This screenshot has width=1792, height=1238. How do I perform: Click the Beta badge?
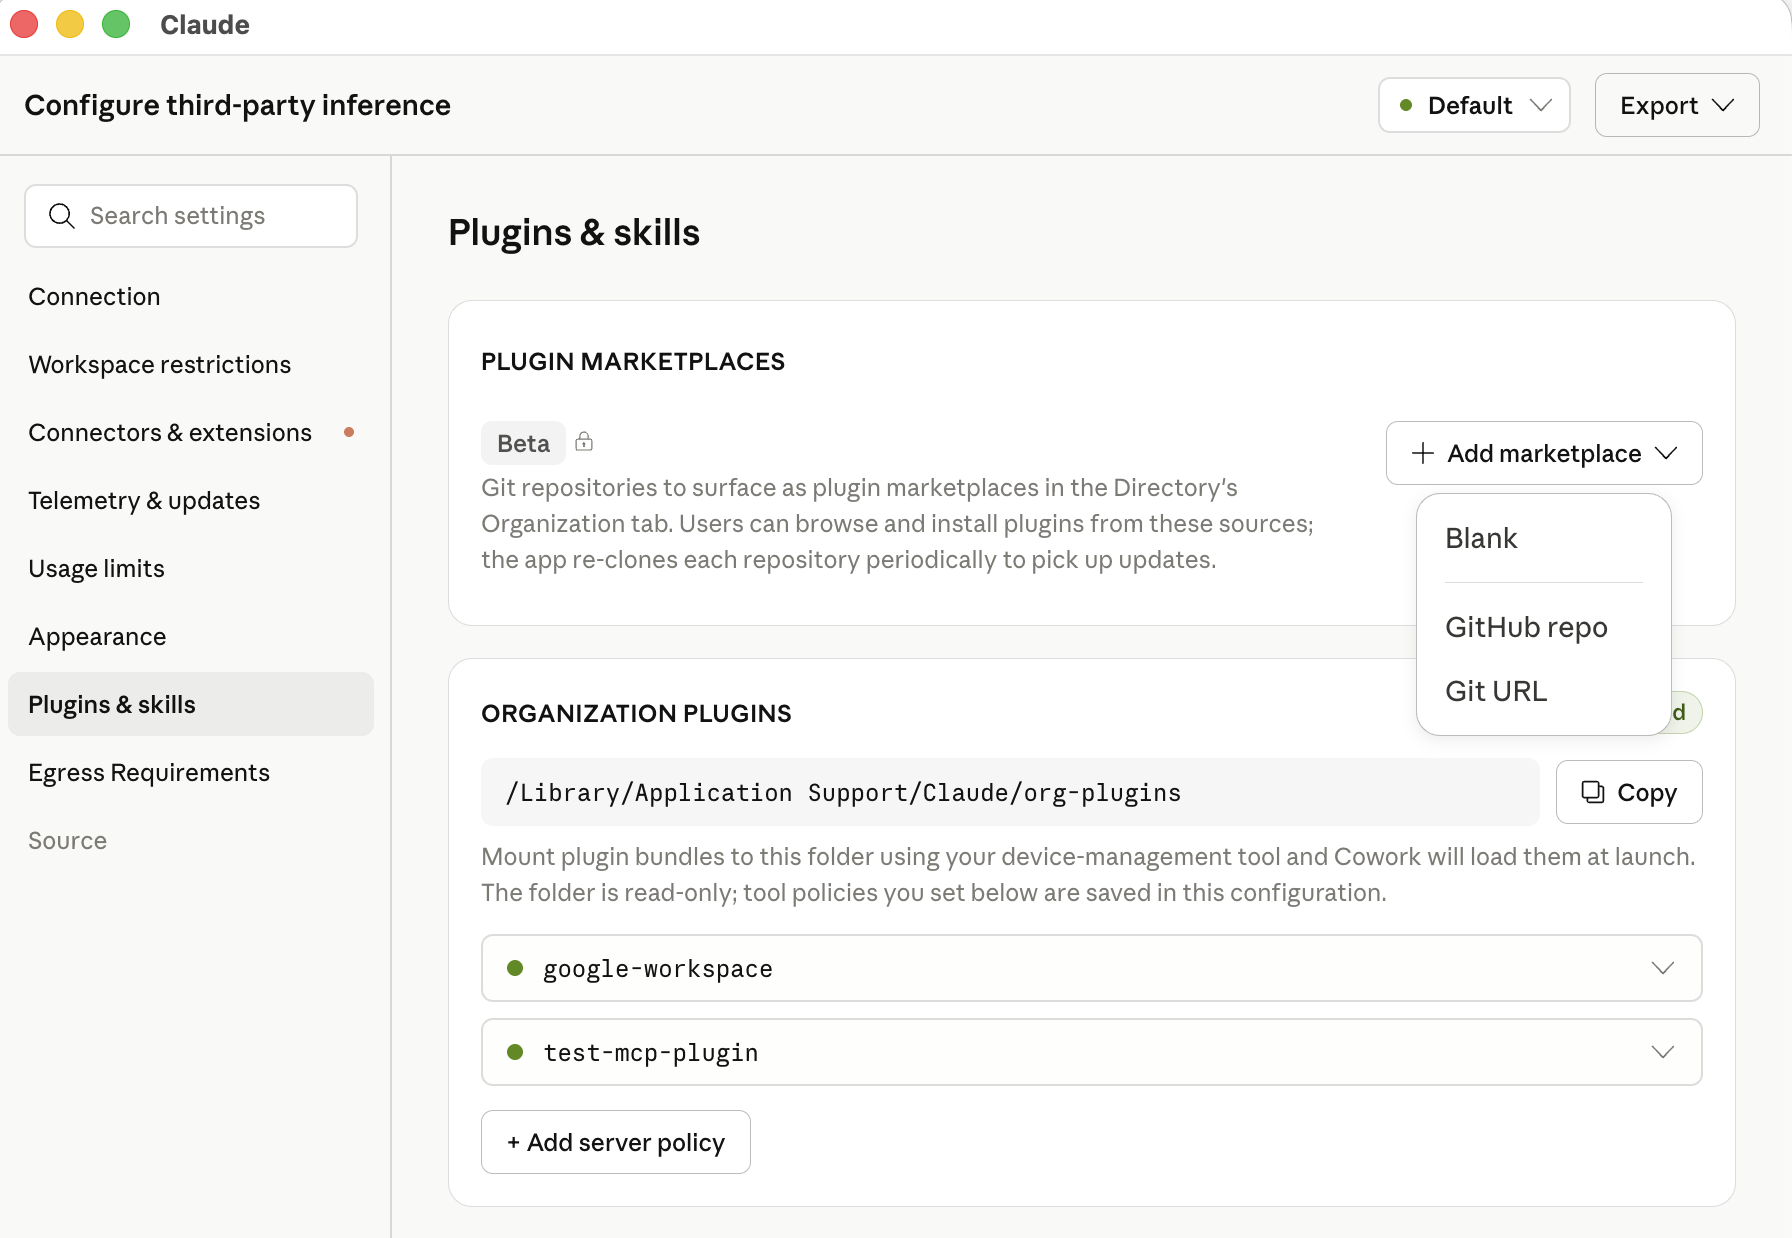(523, 443)
